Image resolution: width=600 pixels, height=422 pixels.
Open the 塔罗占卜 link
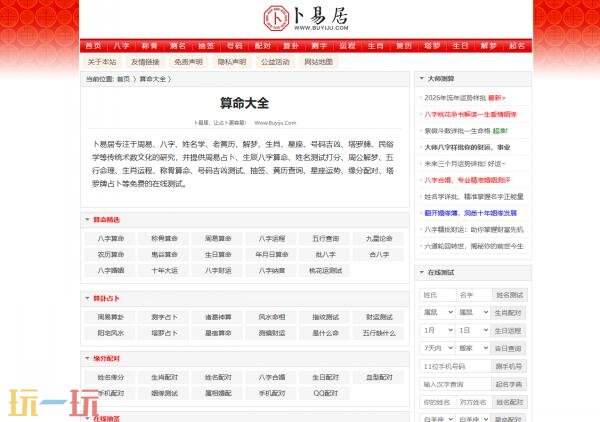point(164,333)
